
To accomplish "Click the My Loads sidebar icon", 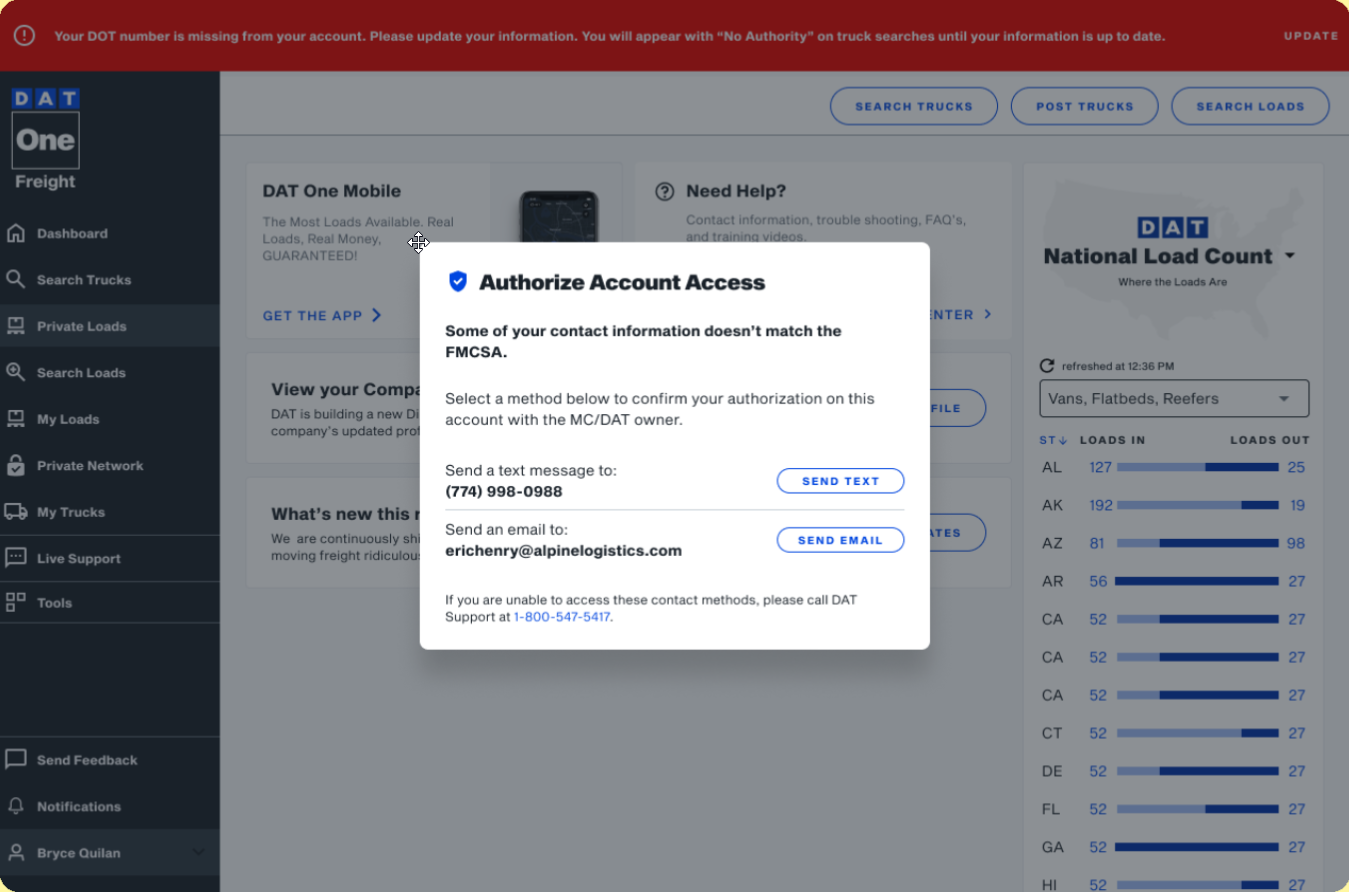I will 15,419.
